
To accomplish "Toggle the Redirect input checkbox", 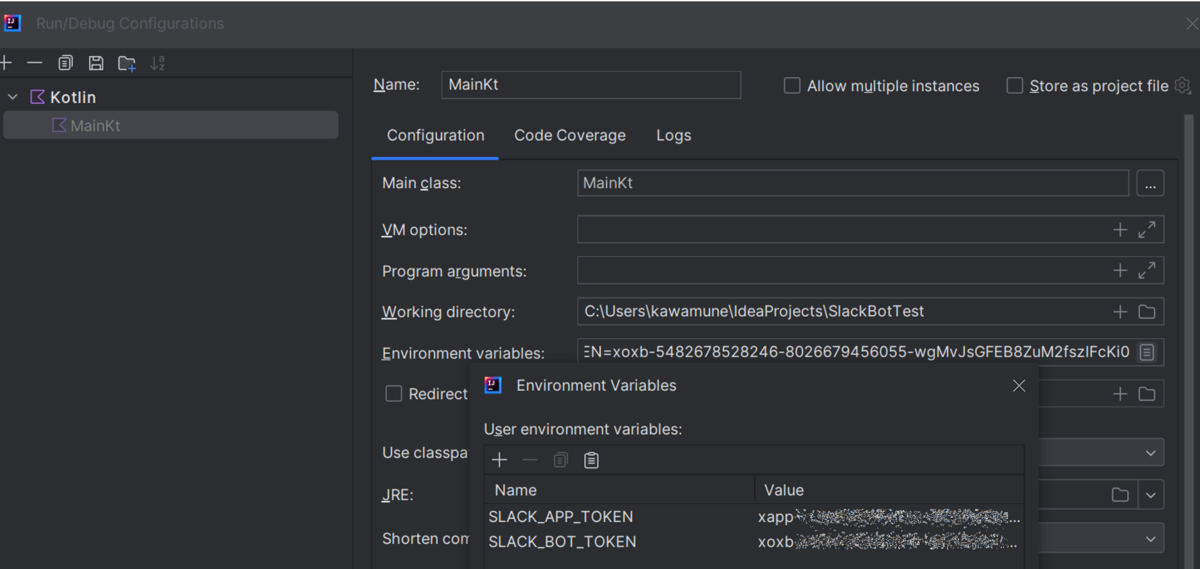I will tap(394, 394).
